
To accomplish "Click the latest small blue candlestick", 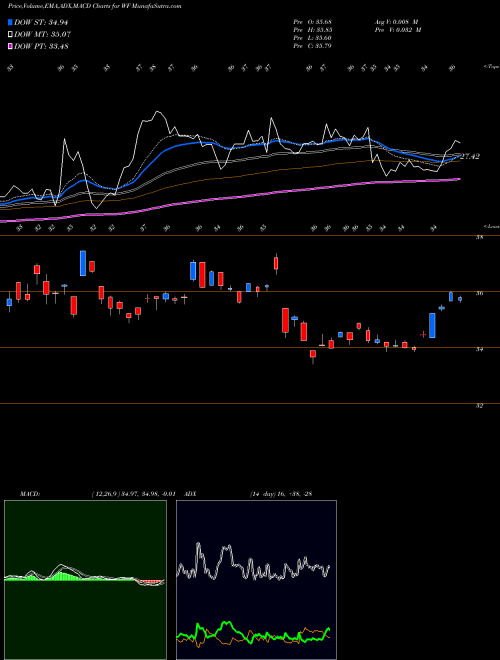I will pos(460,299).
